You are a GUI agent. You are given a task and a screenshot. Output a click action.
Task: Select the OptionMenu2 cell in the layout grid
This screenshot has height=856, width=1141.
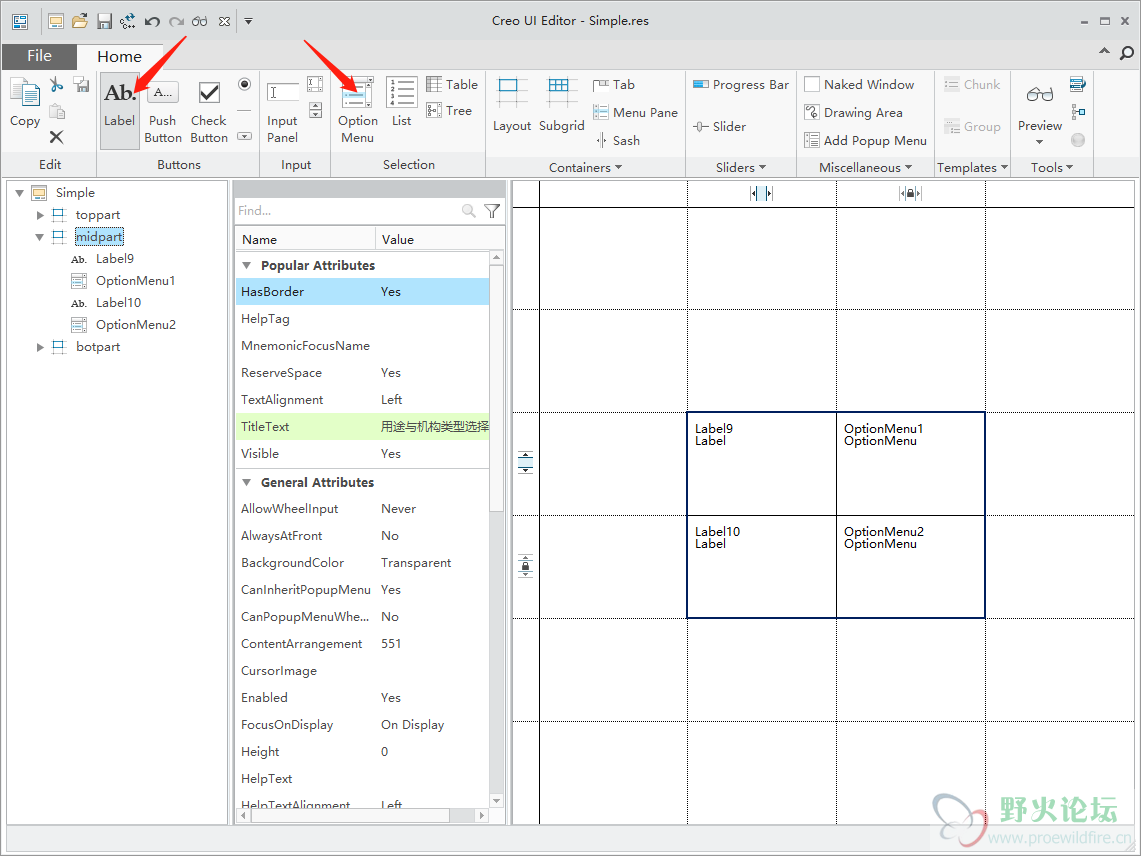(910, 567)
